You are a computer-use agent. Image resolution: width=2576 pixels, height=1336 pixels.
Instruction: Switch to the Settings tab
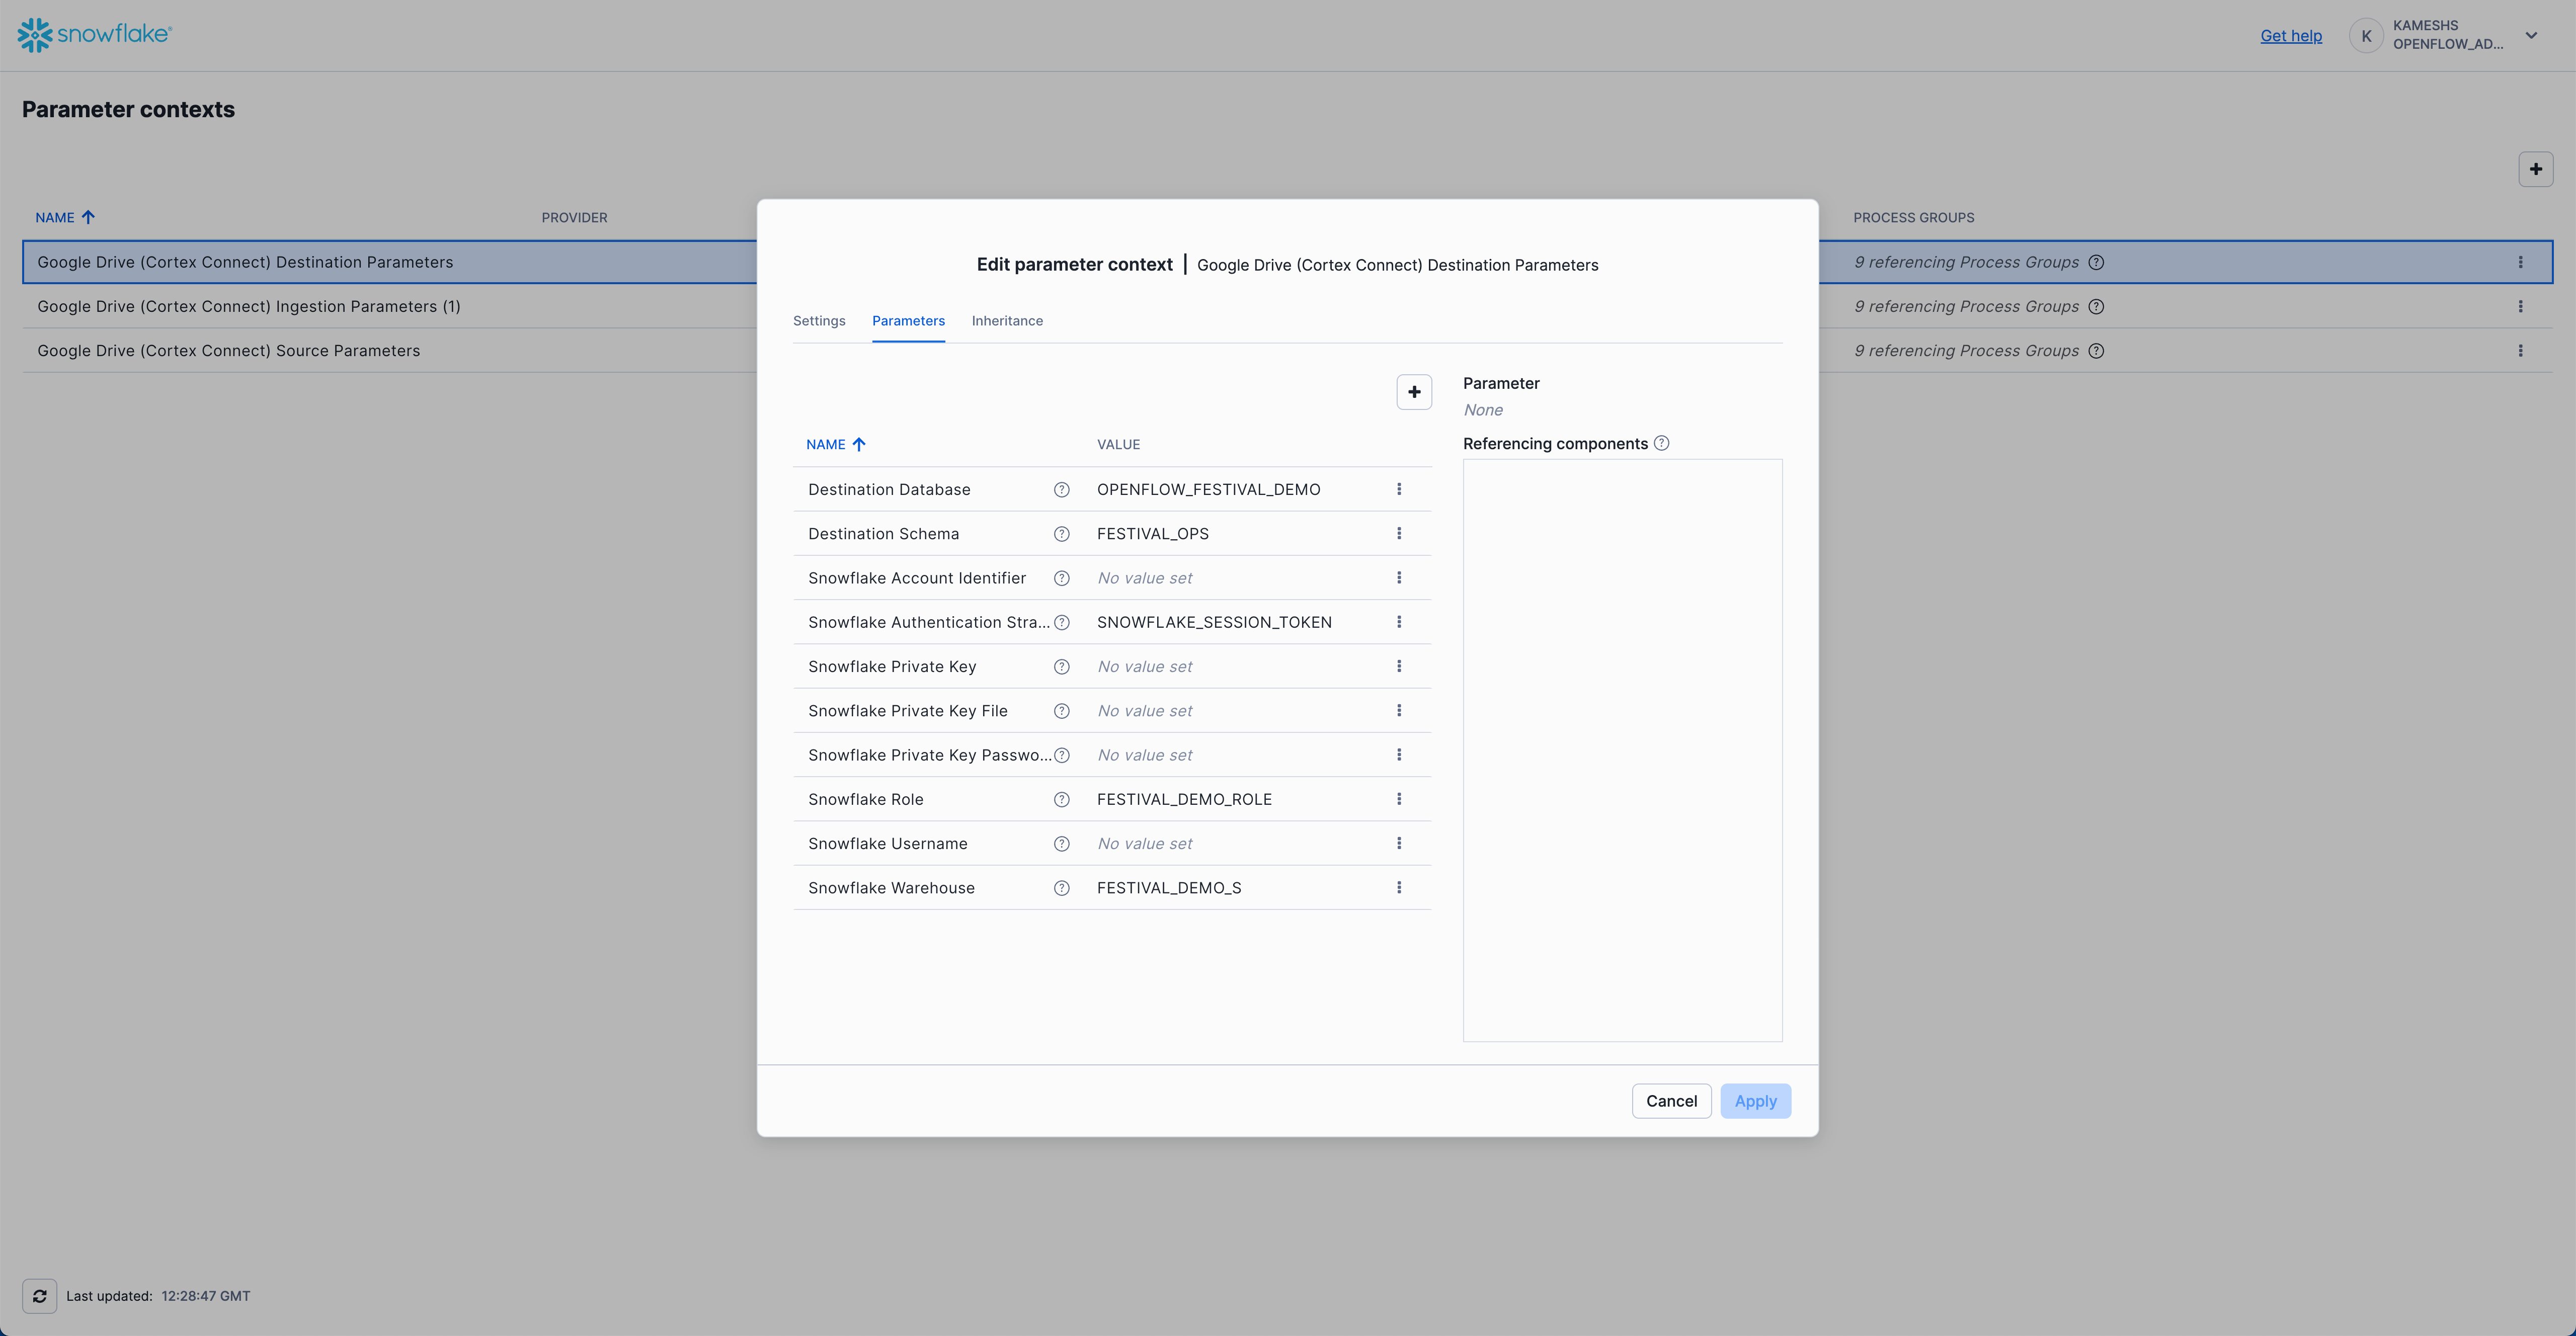819,320
